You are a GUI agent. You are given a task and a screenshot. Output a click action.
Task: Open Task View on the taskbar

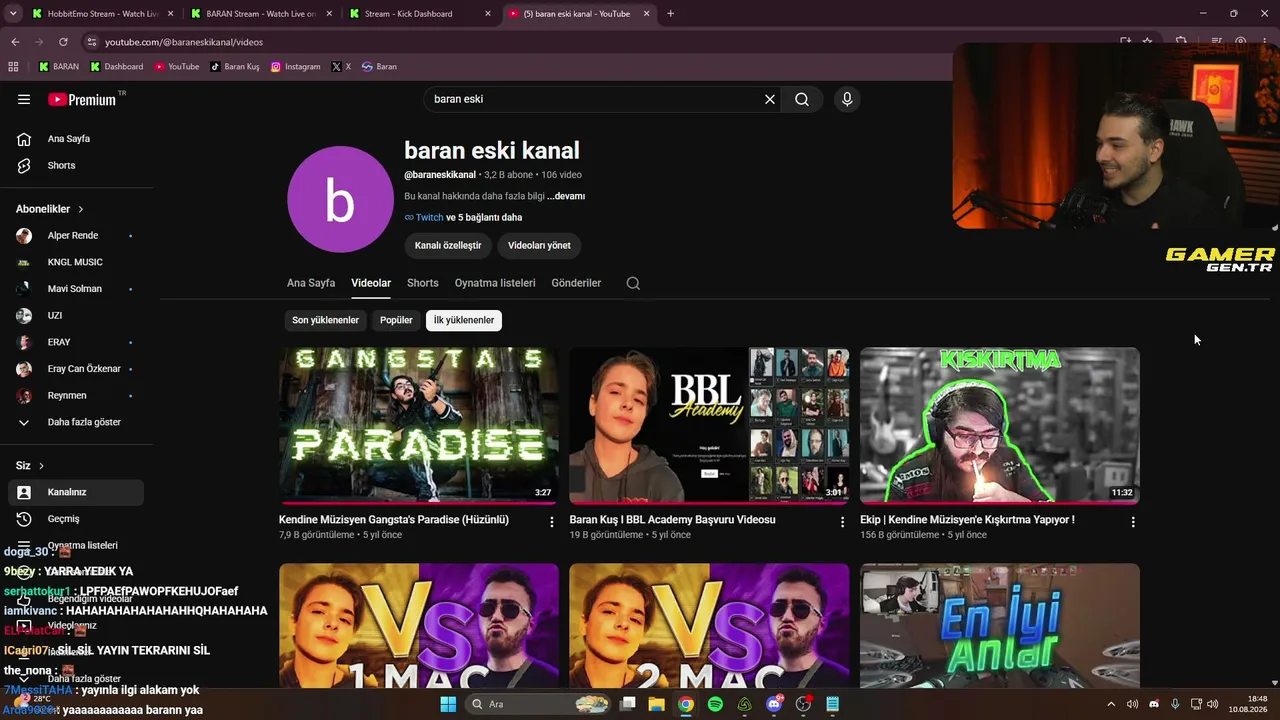click(x=628, y=704)
